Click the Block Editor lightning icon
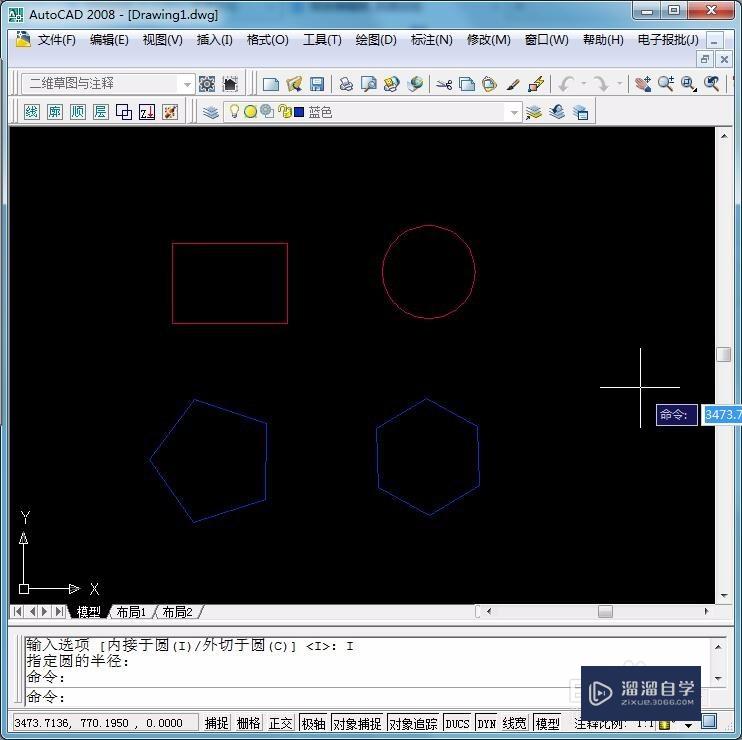742x740 pixels. click(x=536, y=84)
